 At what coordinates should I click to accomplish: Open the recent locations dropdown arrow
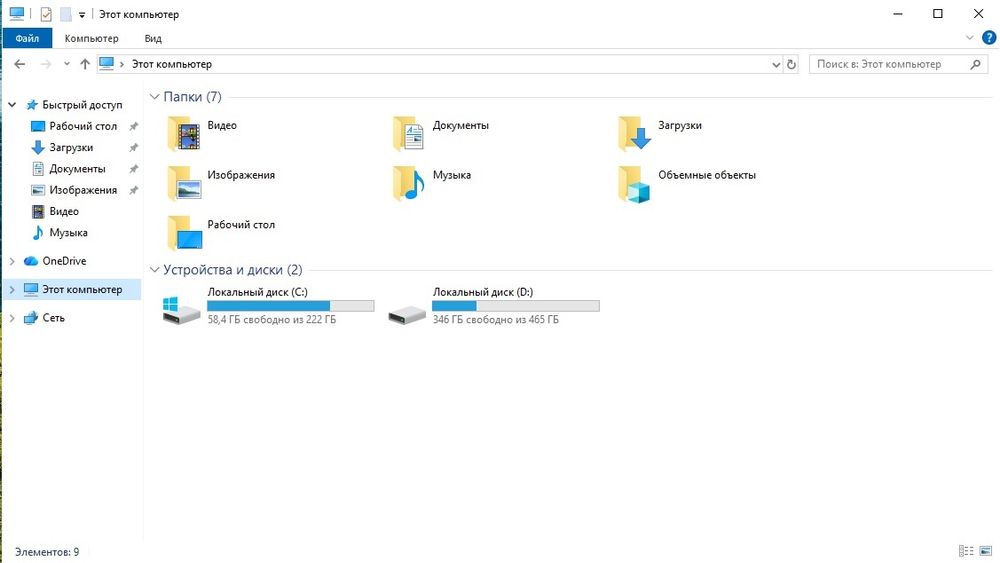(66, 64)
